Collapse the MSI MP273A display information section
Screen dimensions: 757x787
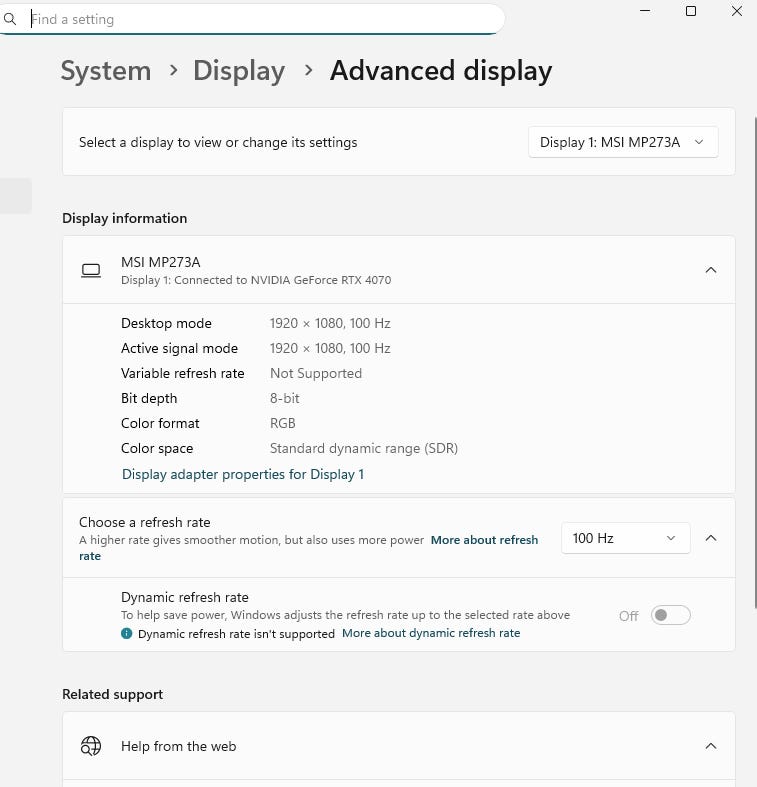point(711,270)
